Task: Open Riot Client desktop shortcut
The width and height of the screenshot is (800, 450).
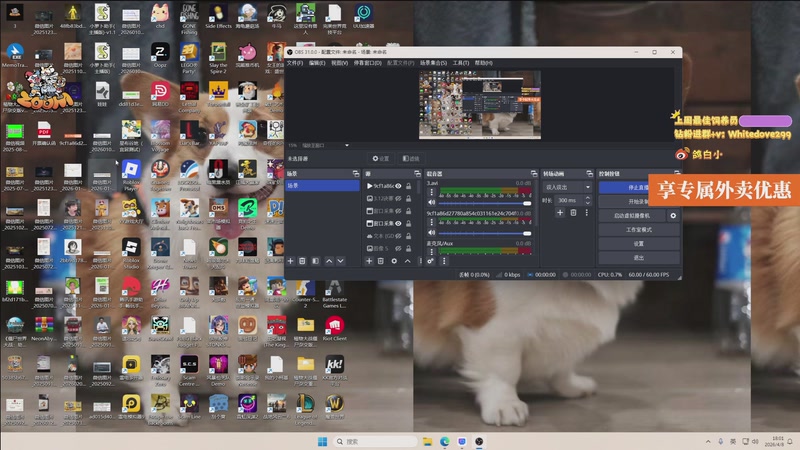Action: tap(335, 328)
